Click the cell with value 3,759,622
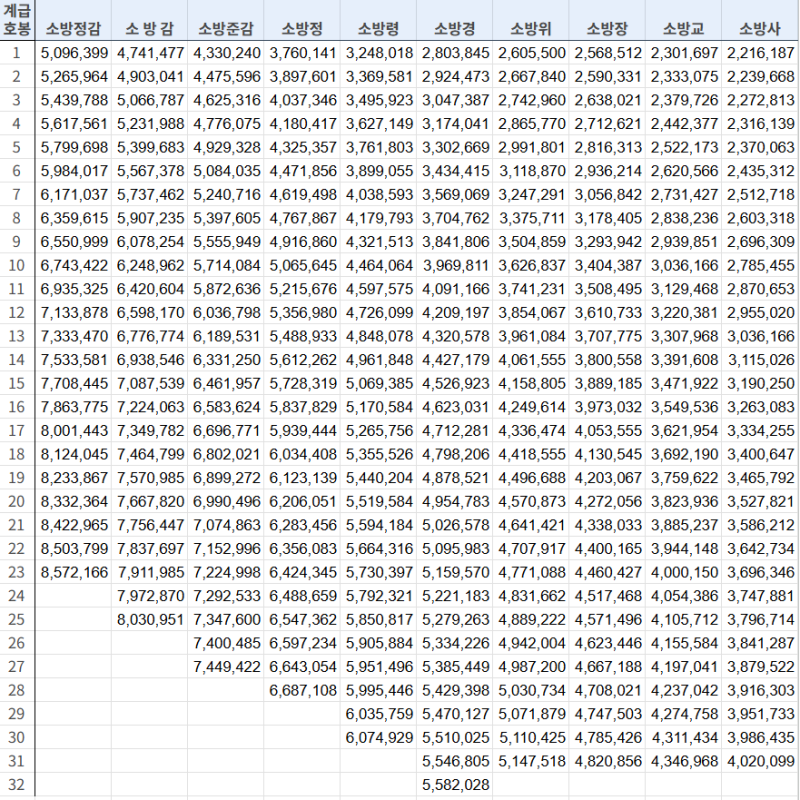The image size is (800, 800). (684, 478)
